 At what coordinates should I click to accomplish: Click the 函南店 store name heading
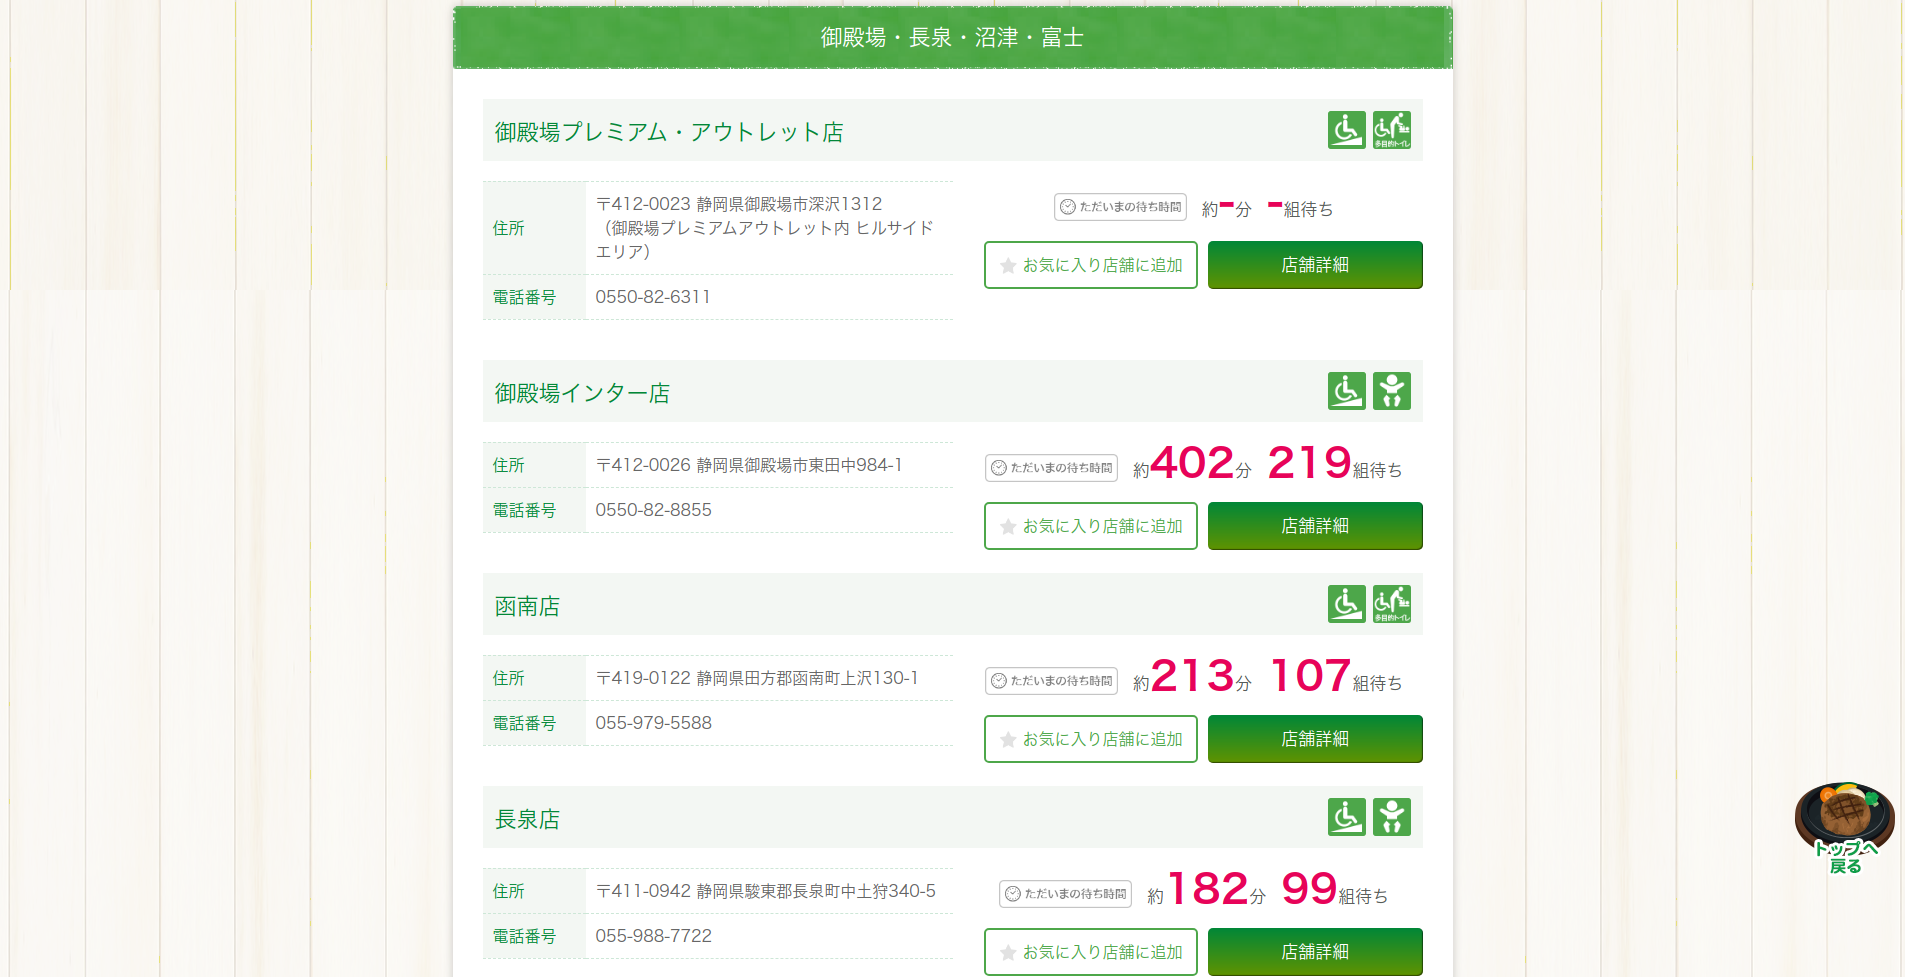[527, 607]
